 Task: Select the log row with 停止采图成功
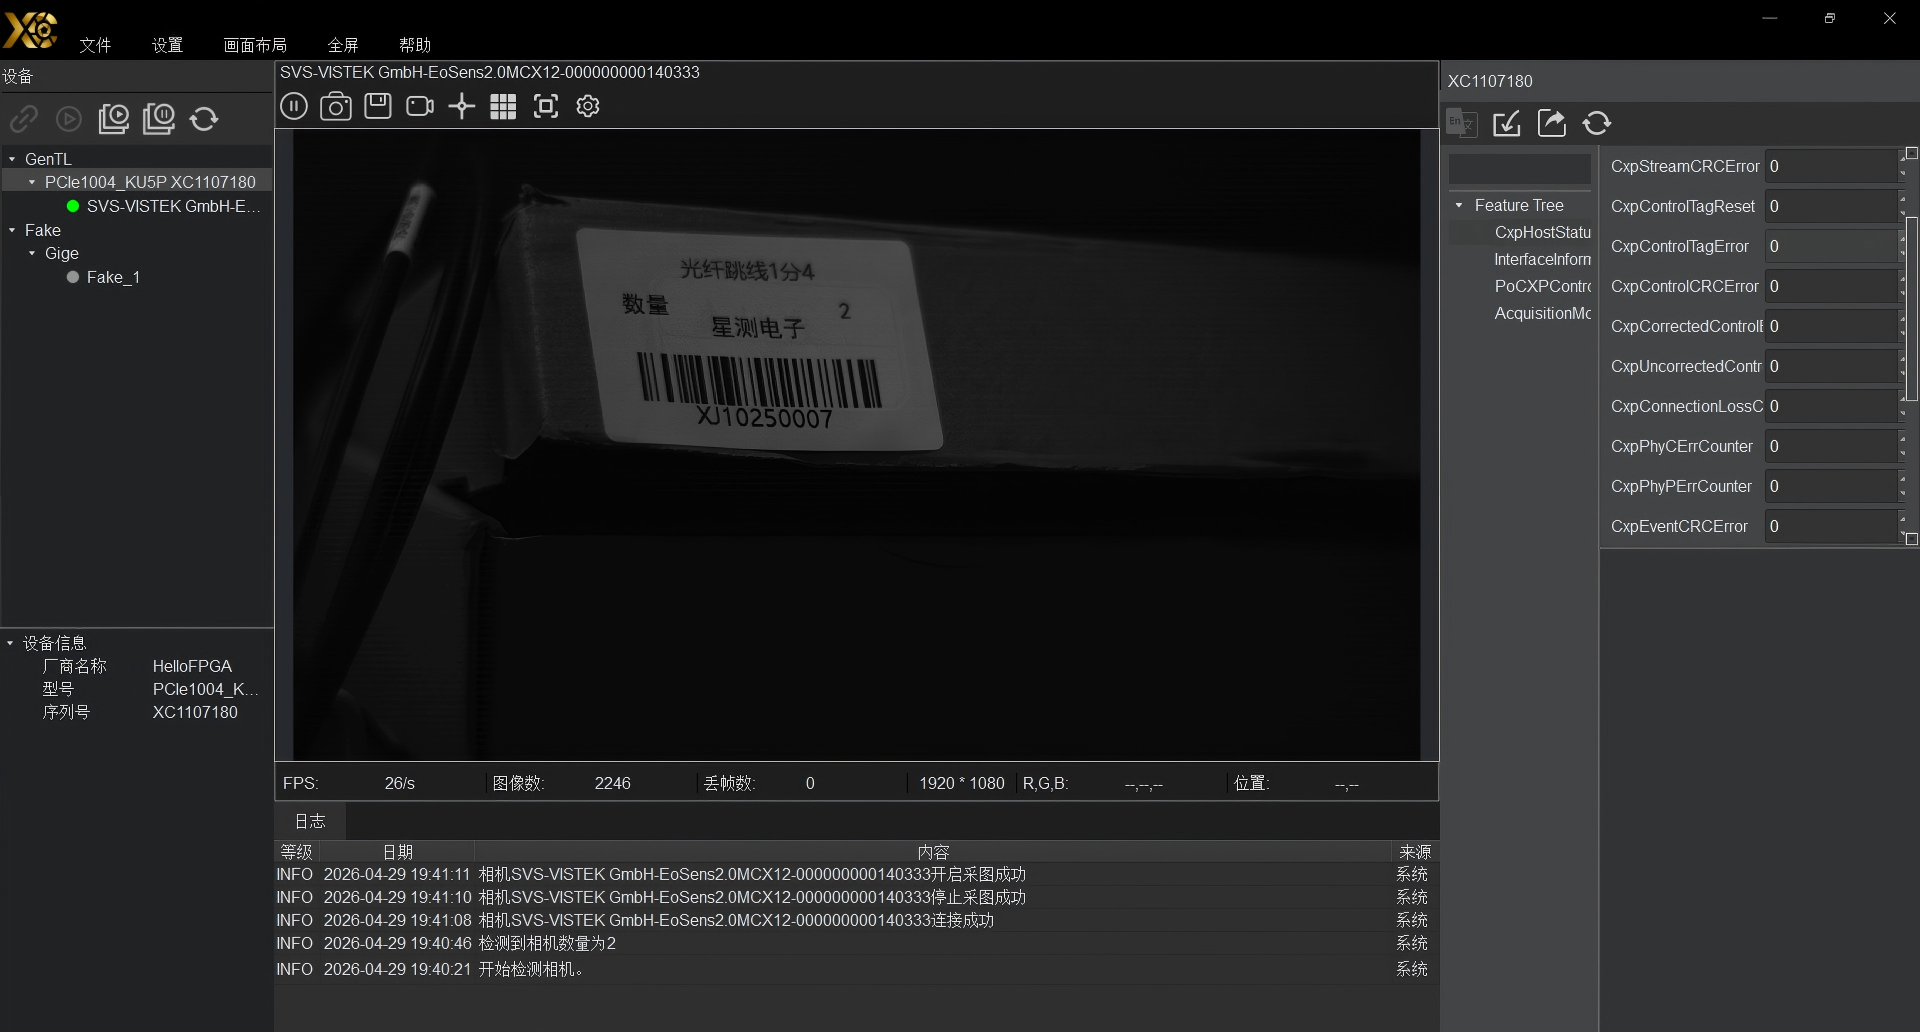[x=857, y=897]
